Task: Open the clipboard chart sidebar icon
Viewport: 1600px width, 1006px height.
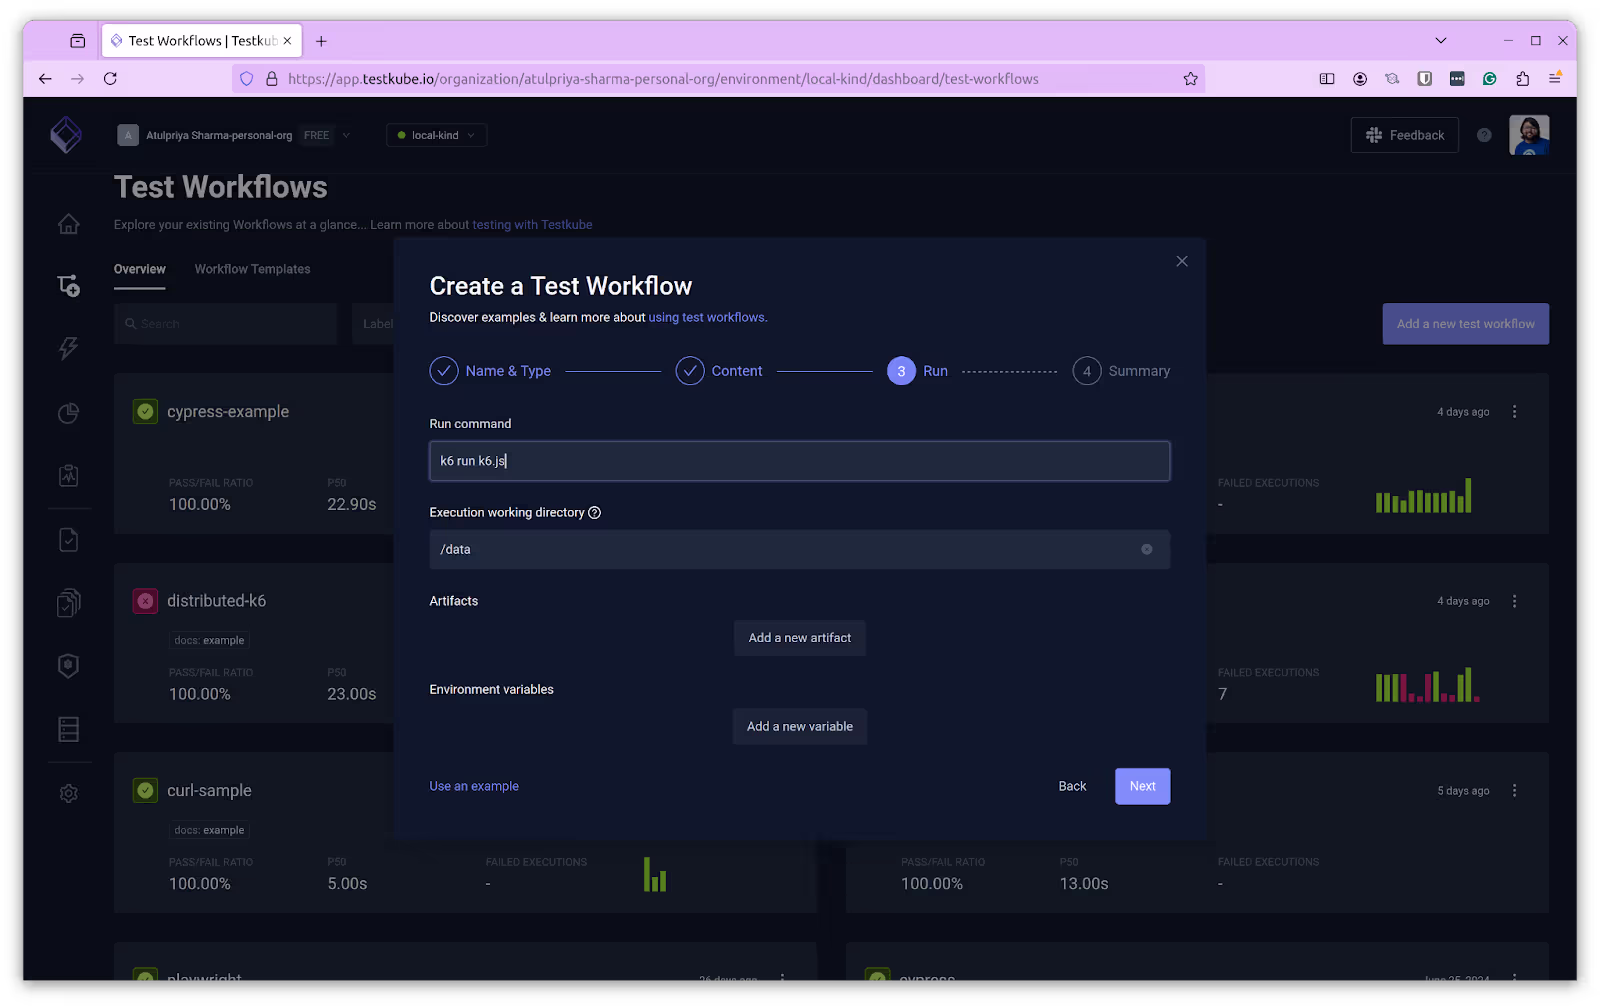Action: tap(68, 476)
